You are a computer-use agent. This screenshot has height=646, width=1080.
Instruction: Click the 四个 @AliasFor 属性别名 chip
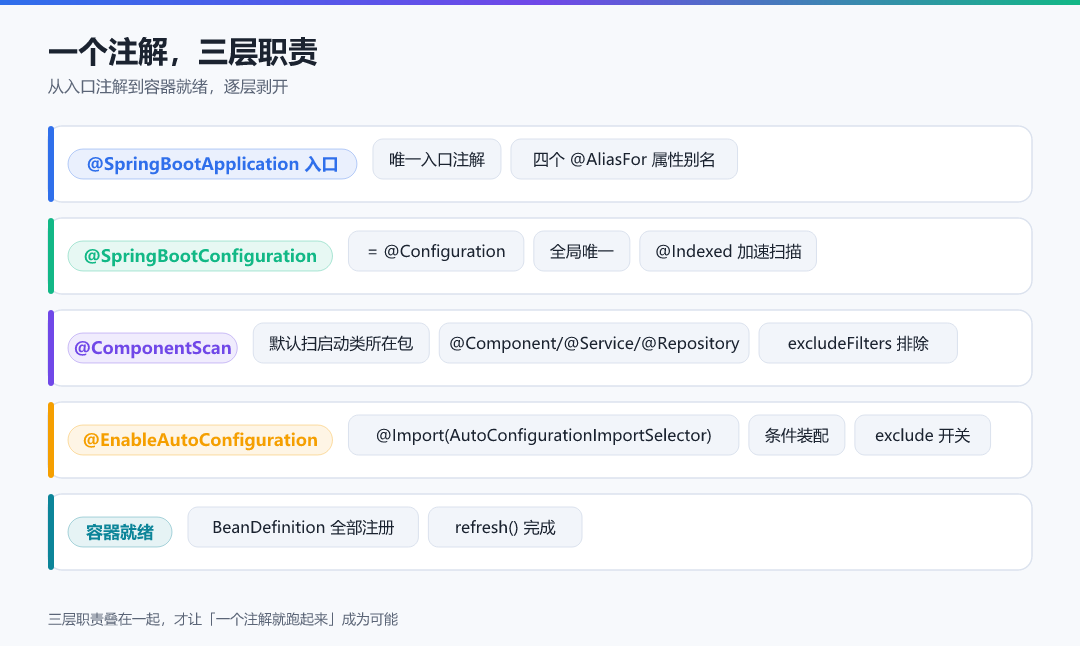coord(624,159)
